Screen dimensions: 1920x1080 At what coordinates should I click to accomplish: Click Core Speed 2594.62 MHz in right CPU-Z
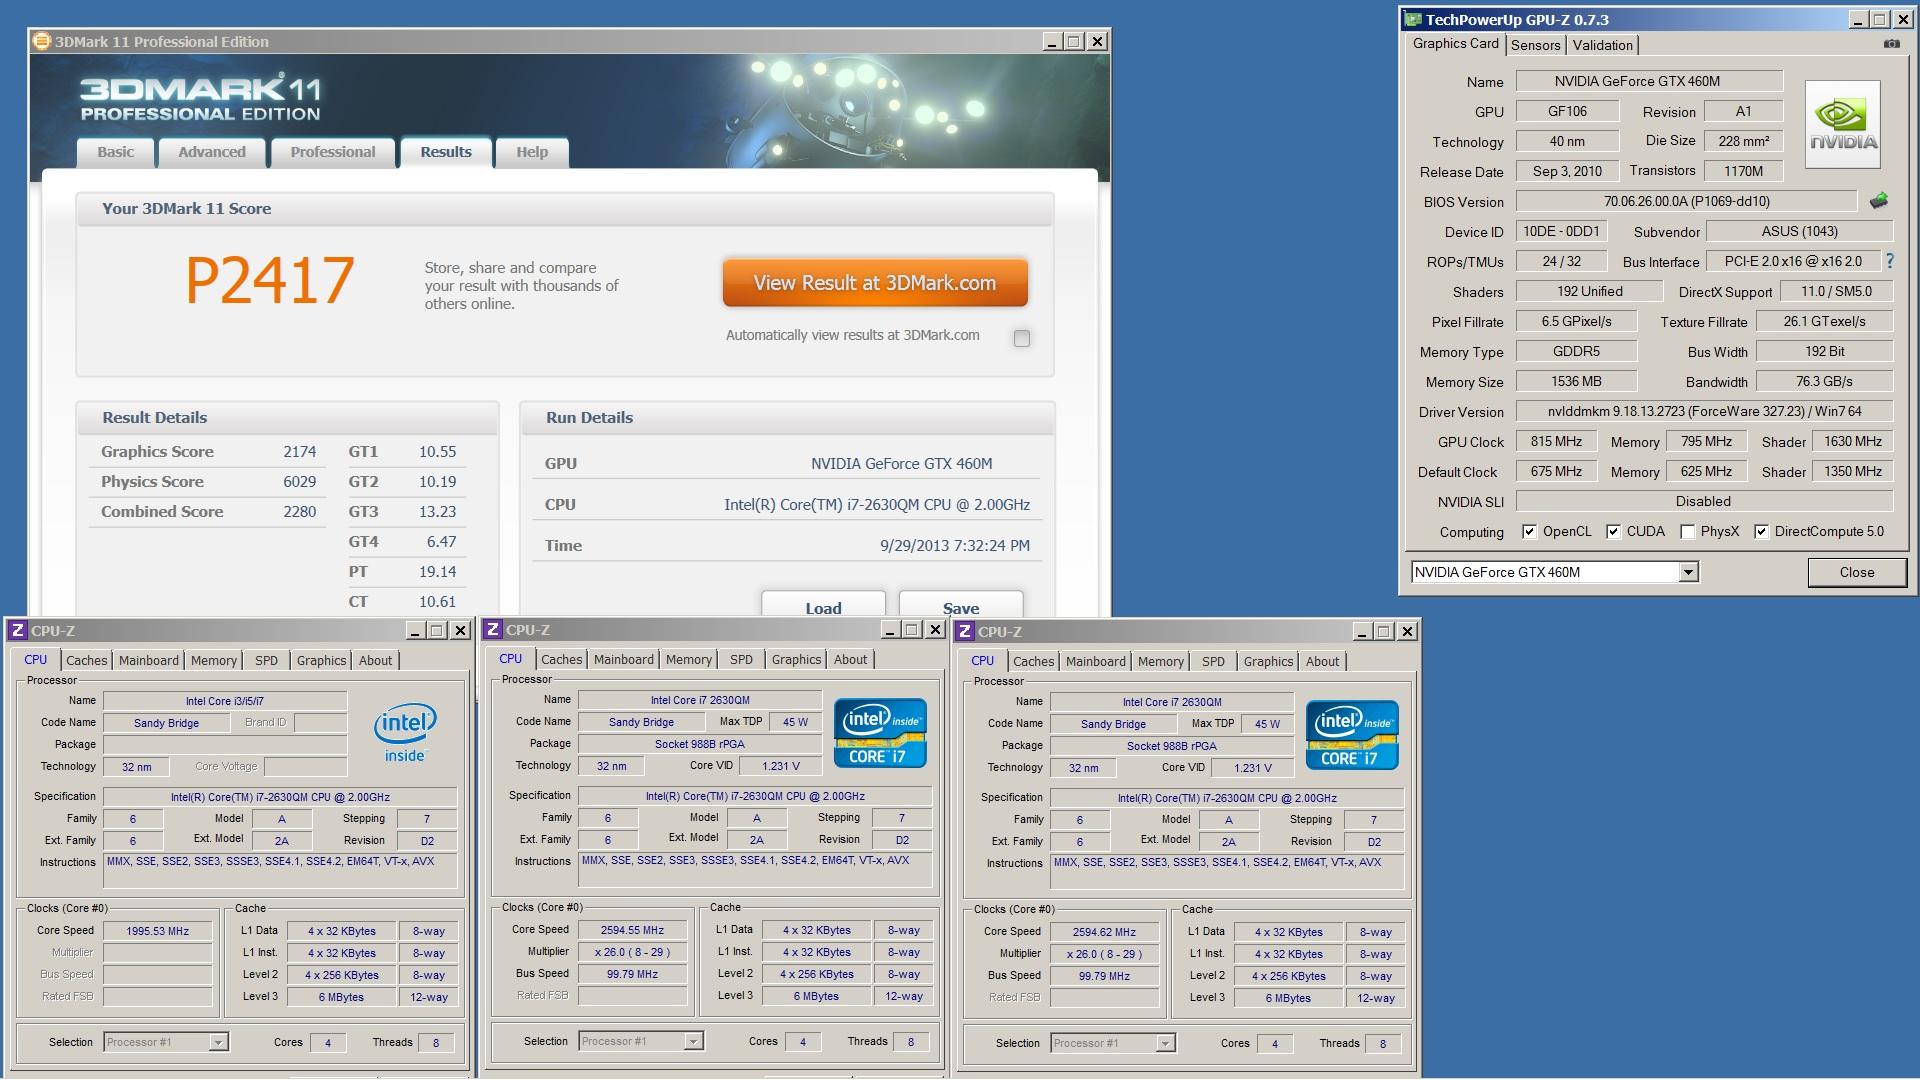[x=1104, y=931]
